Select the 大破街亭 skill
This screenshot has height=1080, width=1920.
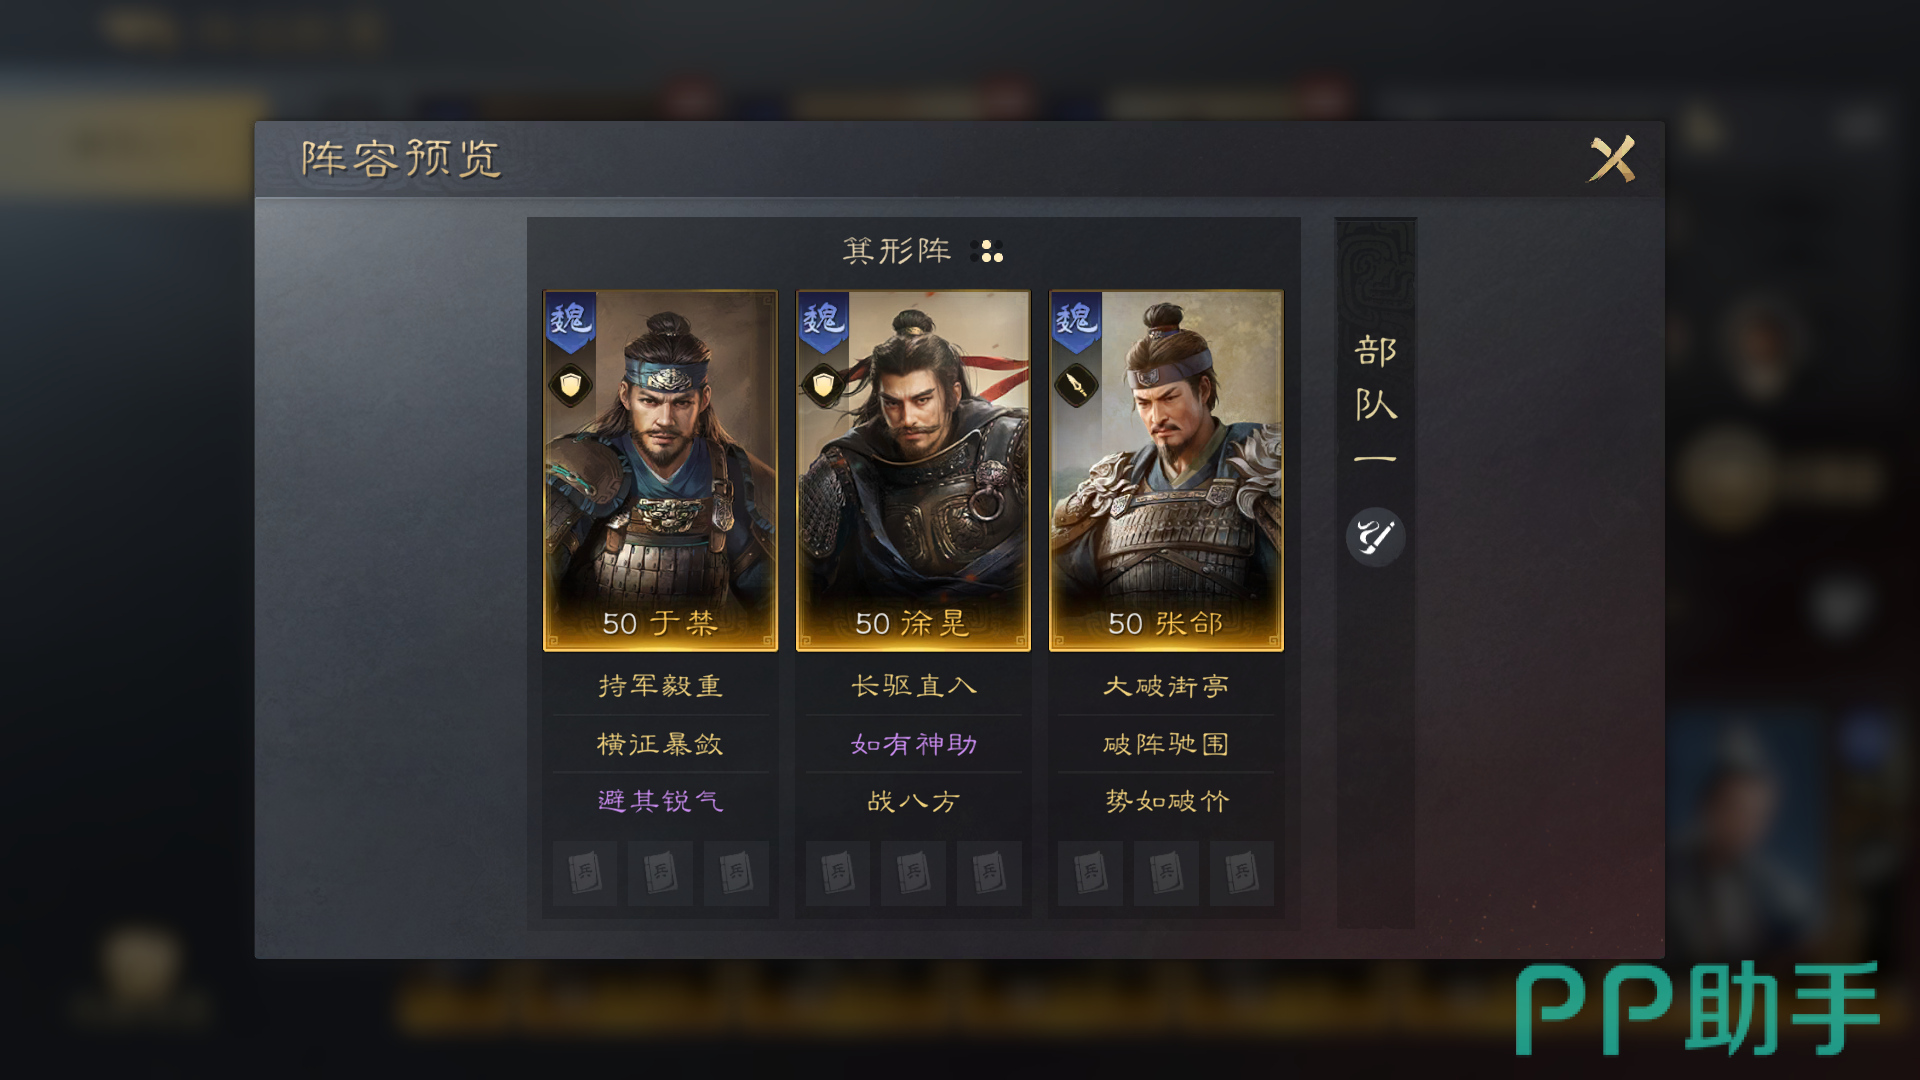pyautogui.click(x=1166, y=686)
